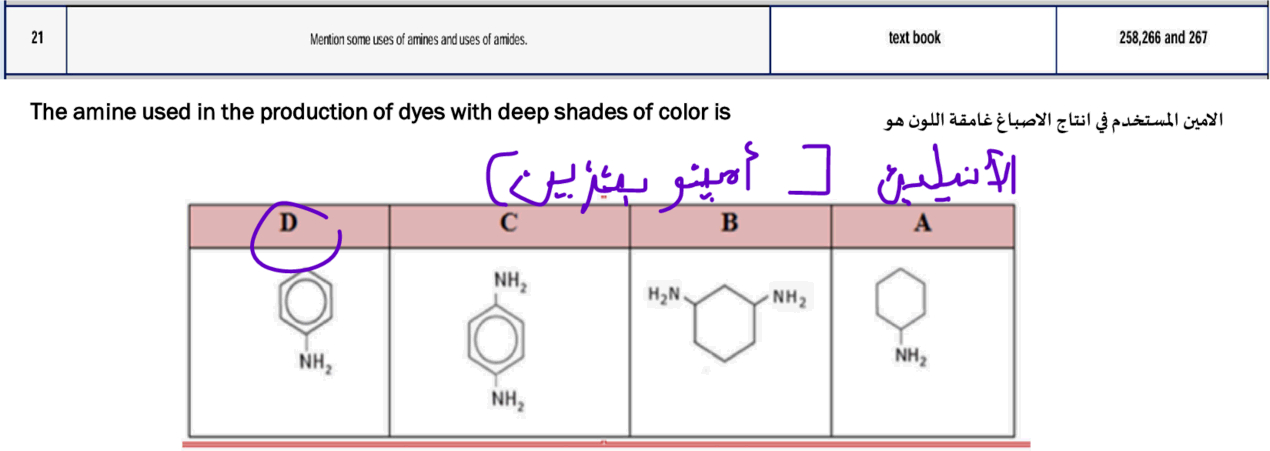The height and width of the screenshot is (451, 1270).
Task: Click the English question about dyes
Action: click(x=381, y=112)
